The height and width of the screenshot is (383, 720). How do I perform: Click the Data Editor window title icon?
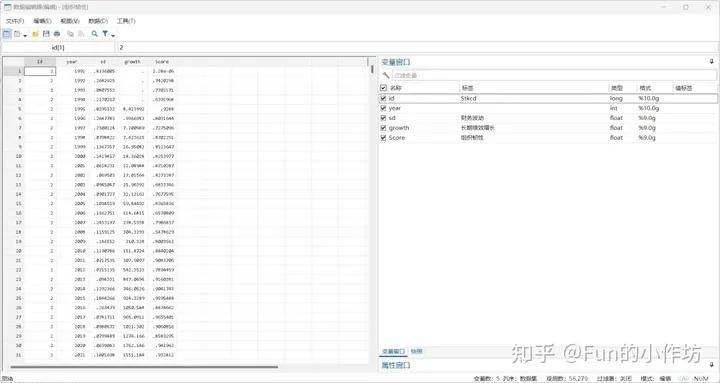click(7, 7)
